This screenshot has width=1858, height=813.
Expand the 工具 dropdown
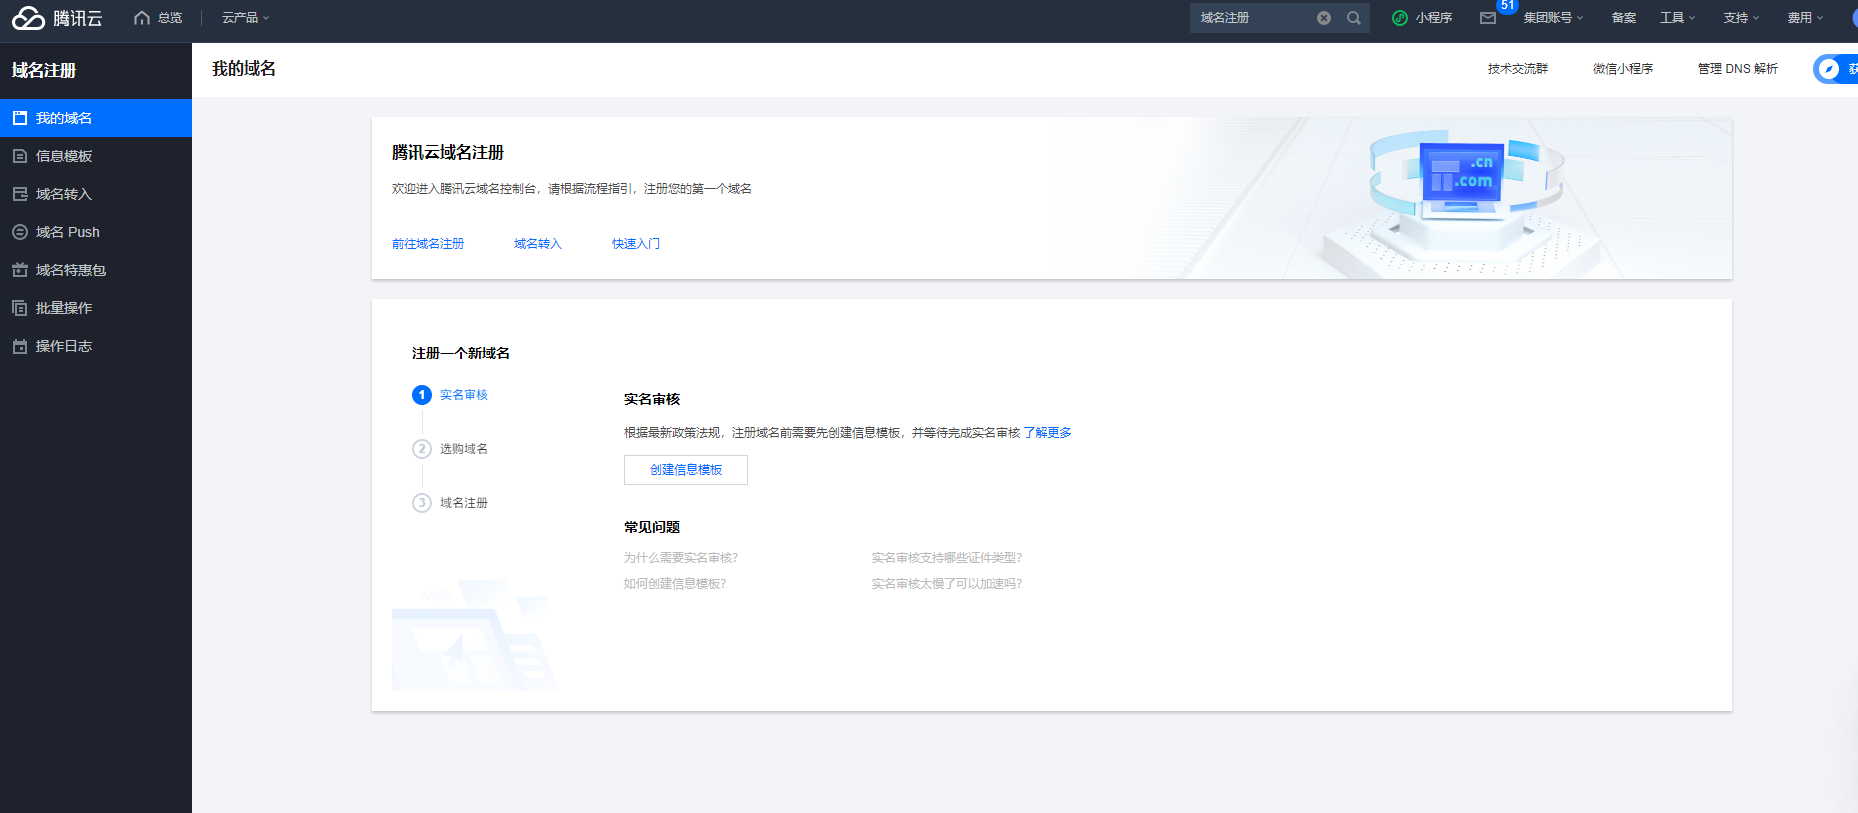point(1678,18)
